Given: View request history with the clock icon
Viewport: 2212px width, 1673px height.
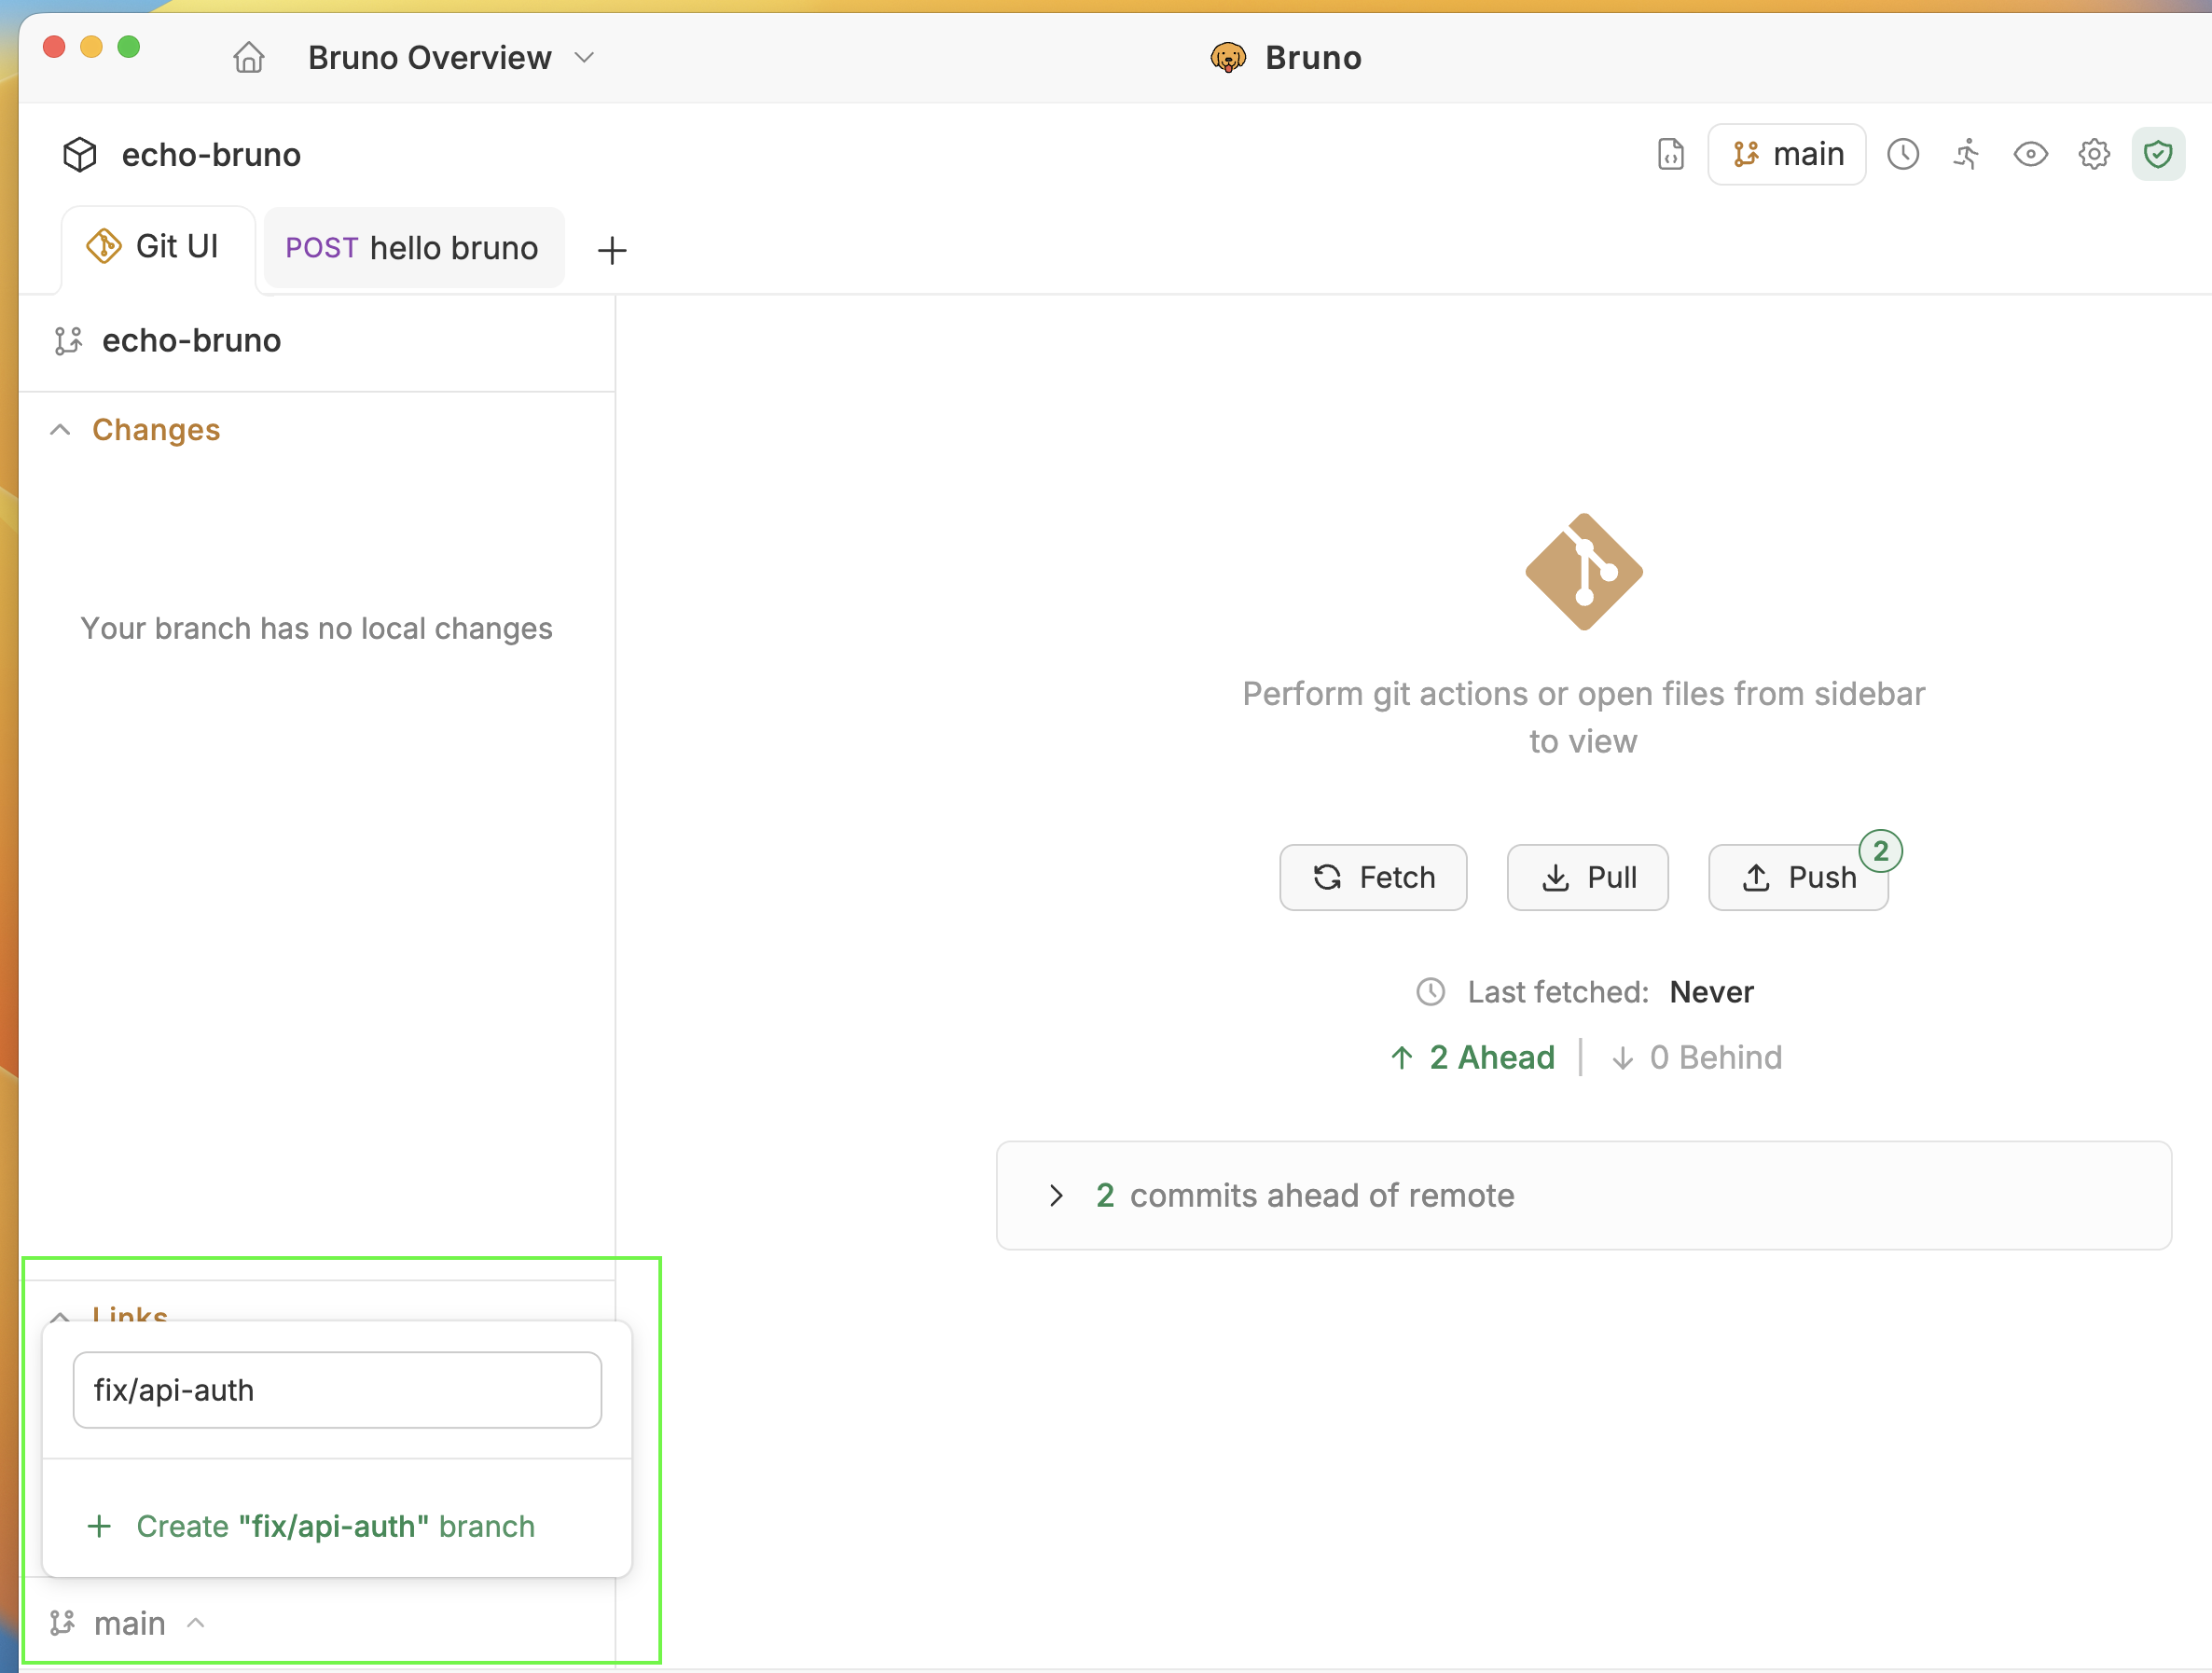Looking at the screenshot, I should pos(1903,154).
